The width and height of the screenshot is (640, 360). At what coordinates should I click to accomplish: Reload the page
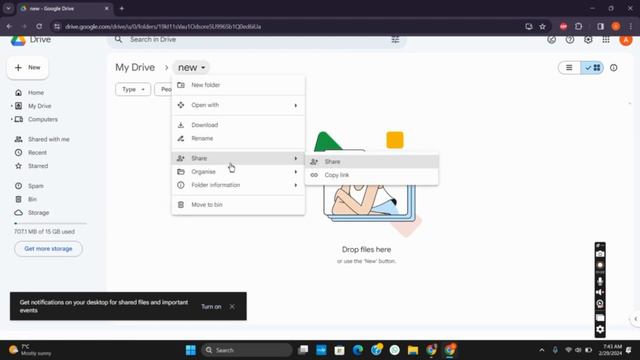39,27
